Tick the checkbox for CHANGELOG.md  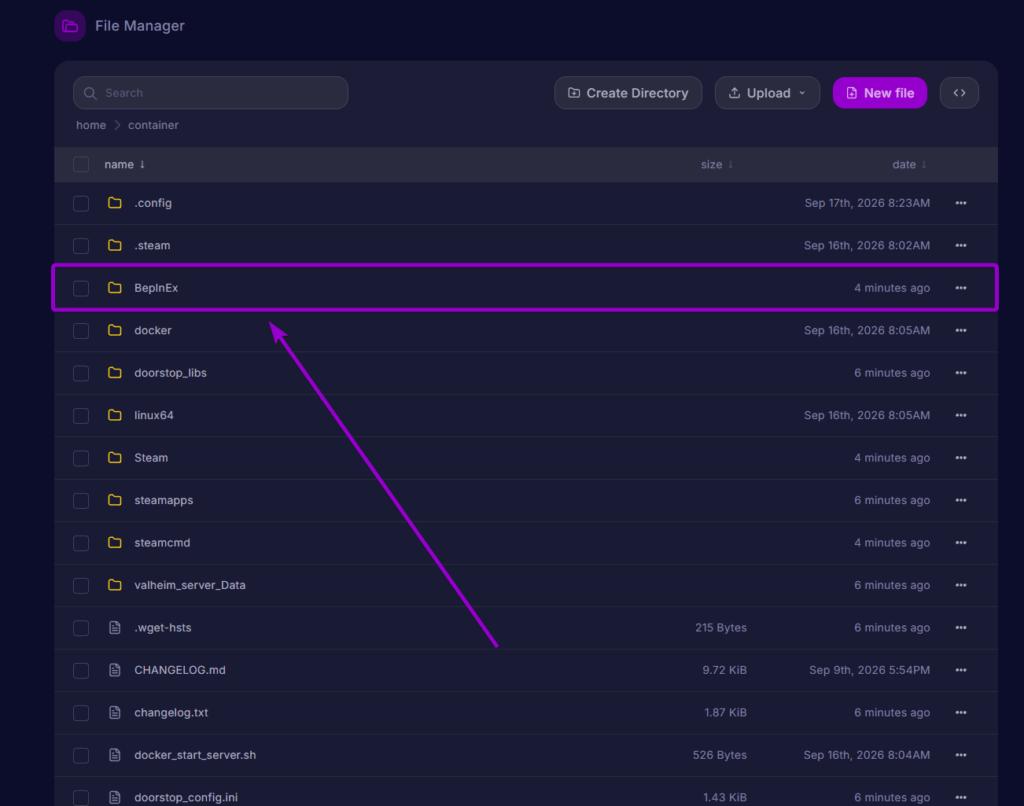81,671
